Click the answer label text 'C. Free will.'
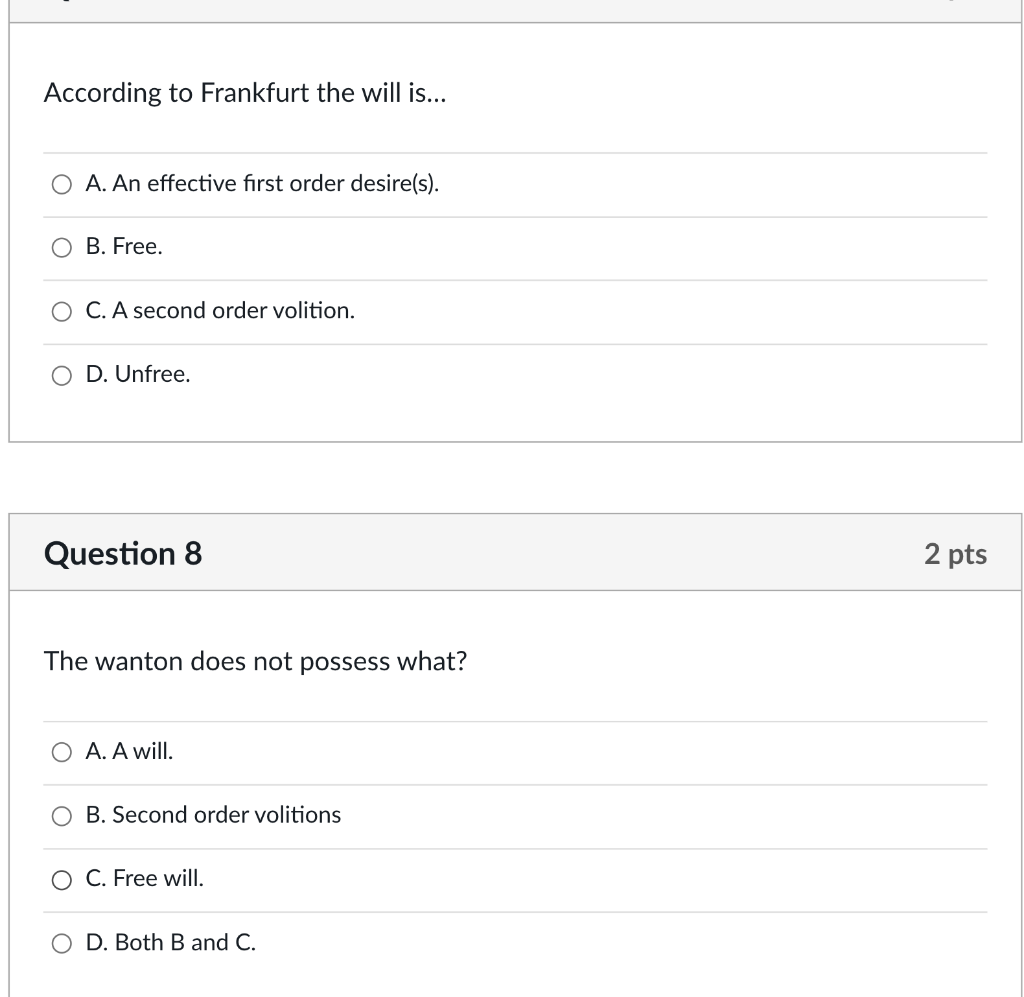 point(145,879)
